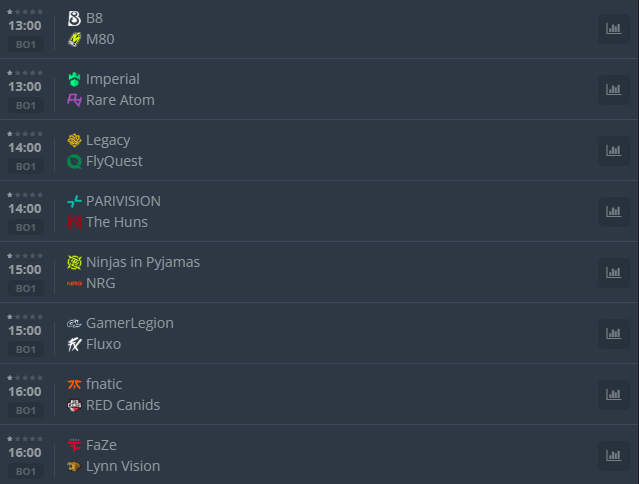
Task: Click the FlyQuest team logo
Action: click(74, 161)
